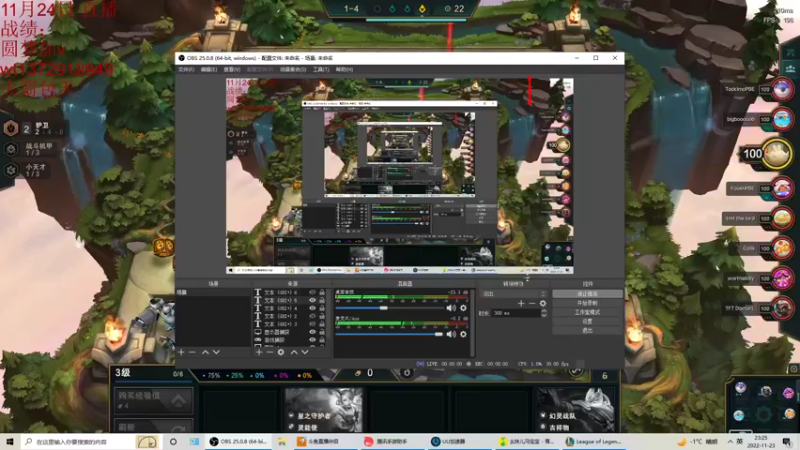Image resolution: width=800 pixels, height=450 pixels.
Task: Click the 购买经验值 button in game
Action: (x=153, y=401)
